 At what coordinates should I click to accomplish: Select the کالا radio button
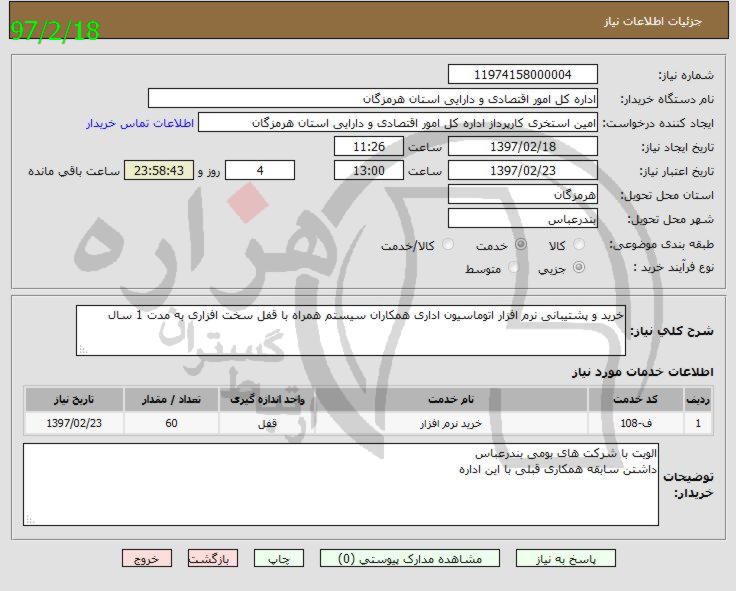(x=579, y=244)
